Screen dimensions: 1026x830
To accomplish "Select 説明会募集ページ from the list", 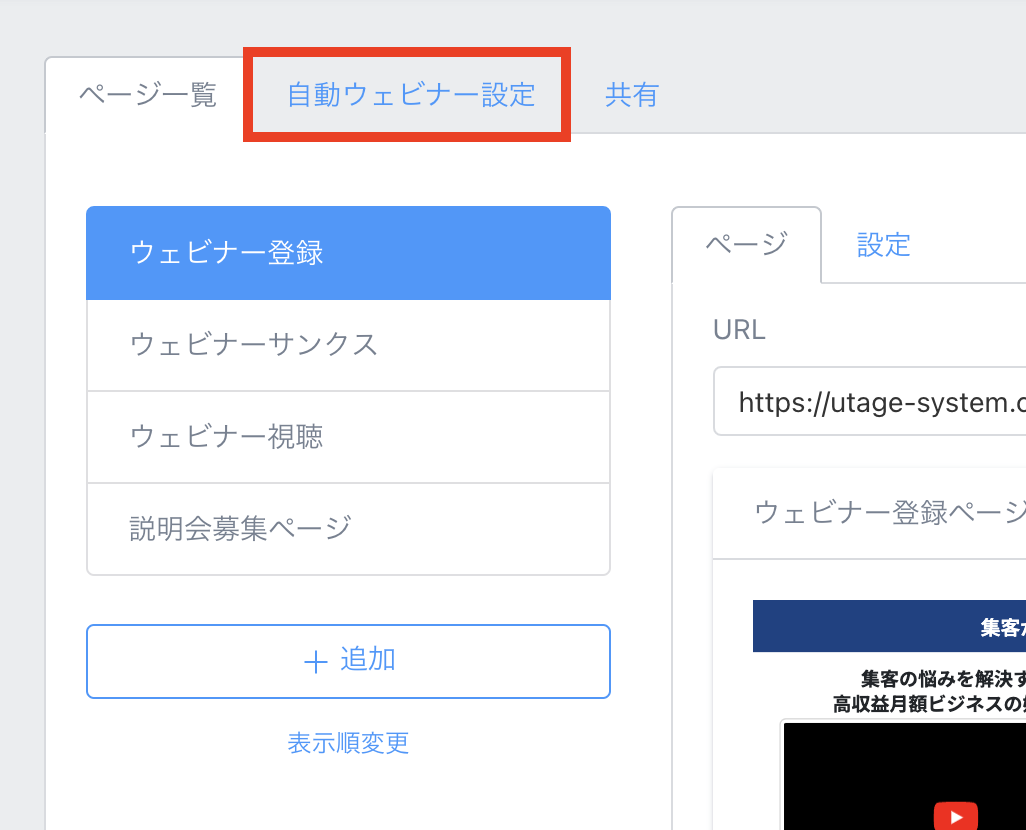I will [348, 528].
